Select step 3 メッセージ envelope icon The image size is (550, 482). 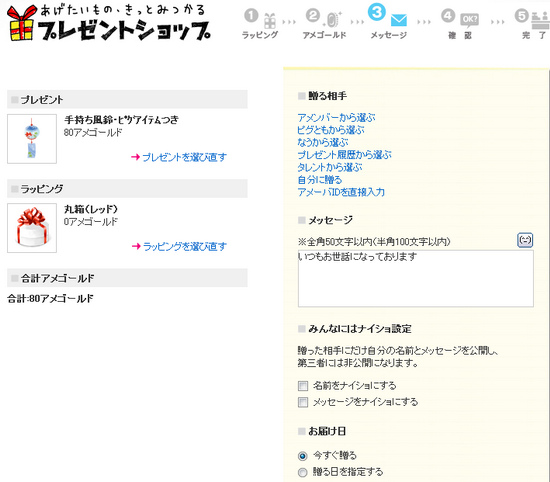tap(399, 20)
